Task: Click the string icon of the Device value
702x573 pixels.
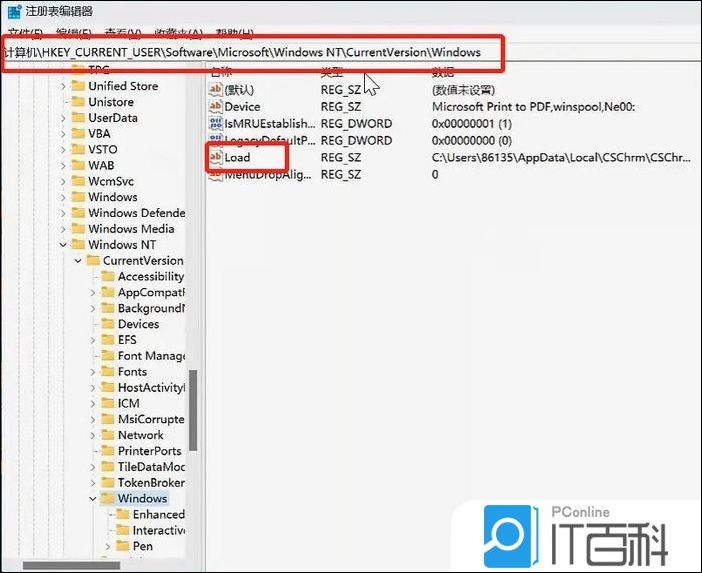Action: coord(215,107)
